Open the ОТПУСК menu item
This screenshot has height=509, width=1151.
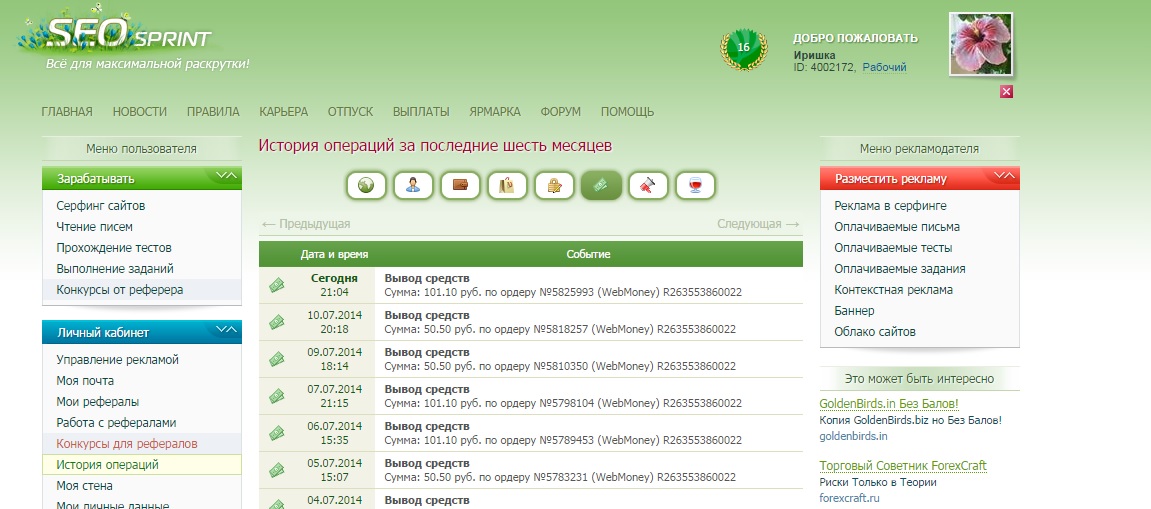click(x=350, y=112)
